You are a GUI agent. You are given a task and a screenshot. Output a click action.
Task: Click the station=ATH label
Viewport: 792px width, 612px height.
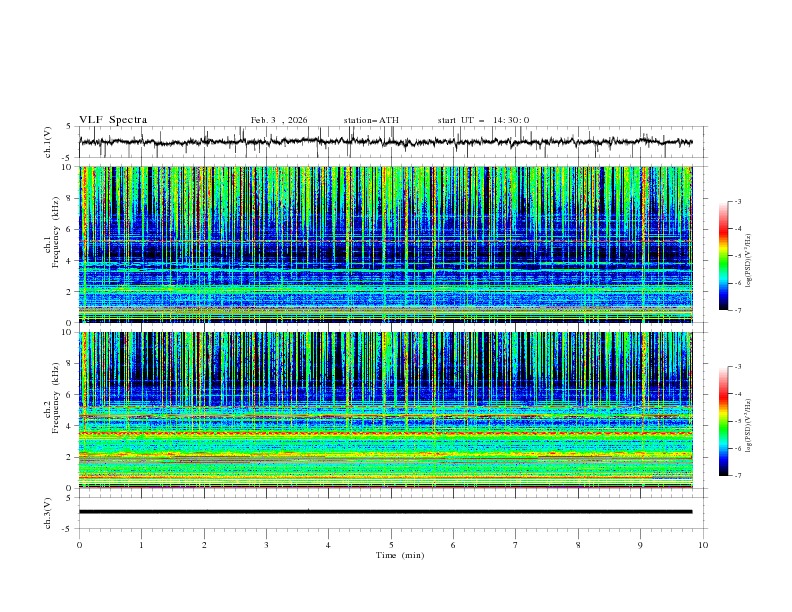371,120
